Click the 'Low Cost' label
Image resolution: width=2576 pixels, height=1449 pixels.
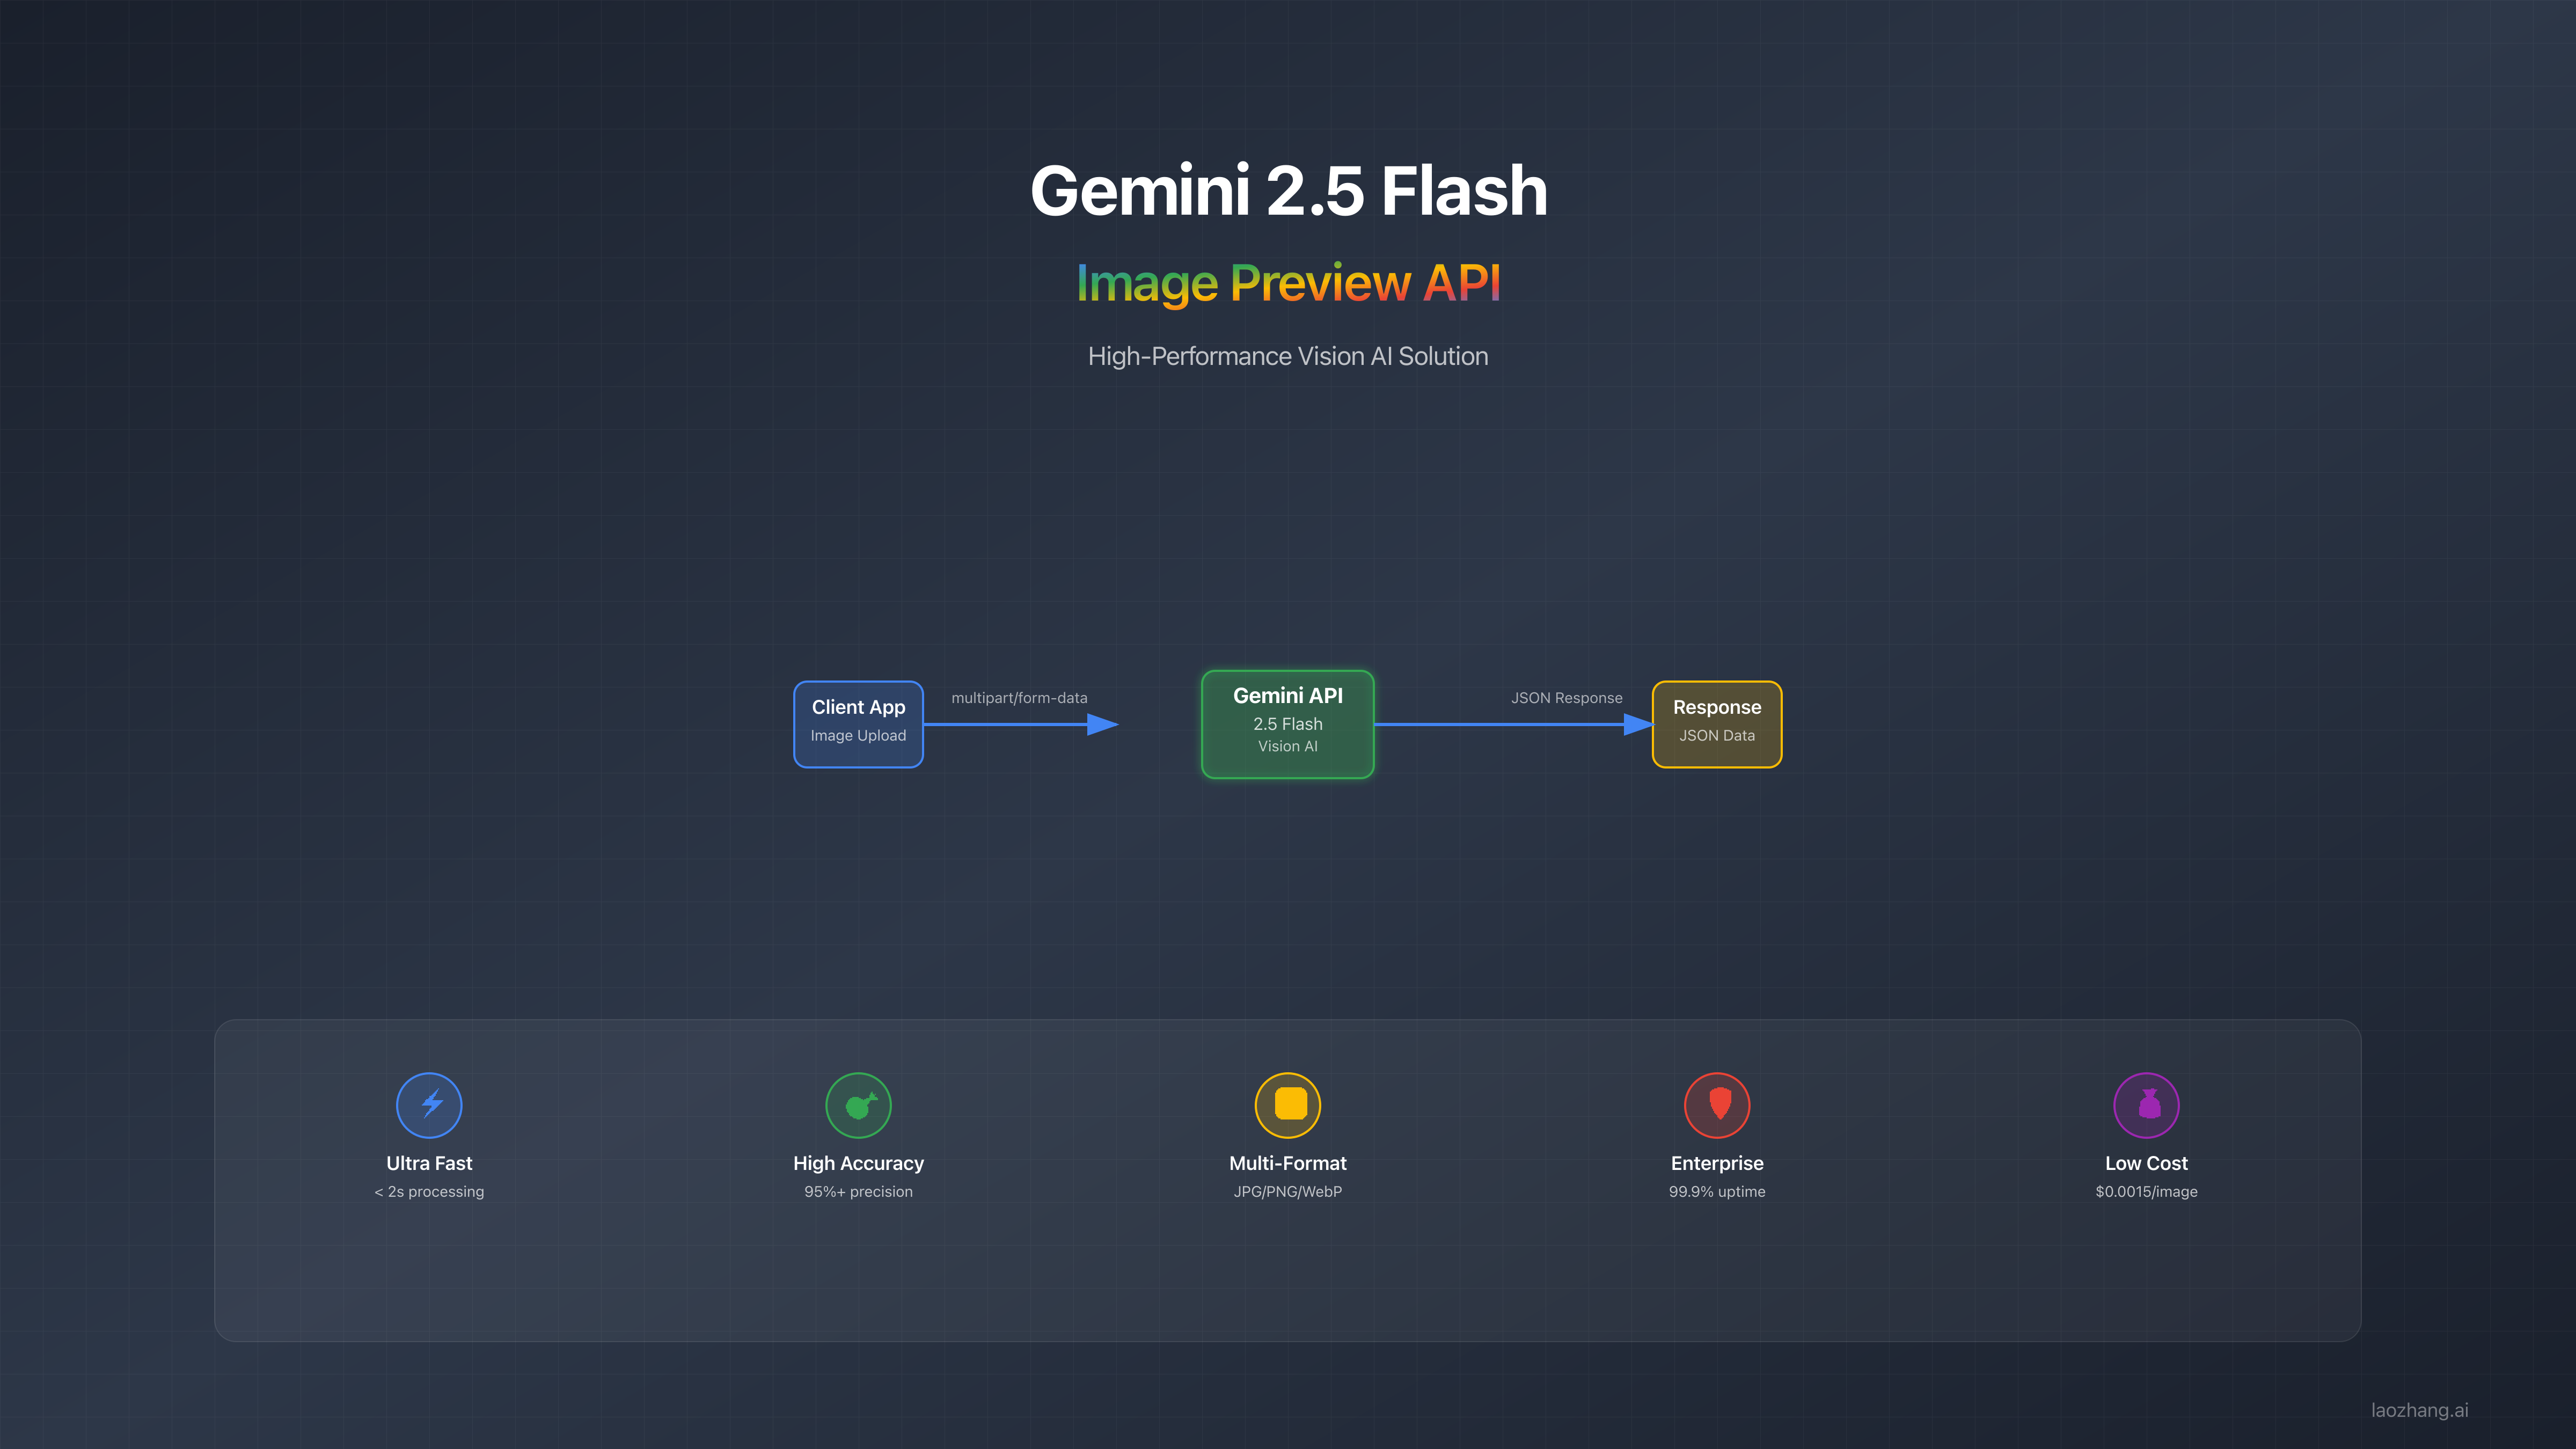[2146, 1163]
